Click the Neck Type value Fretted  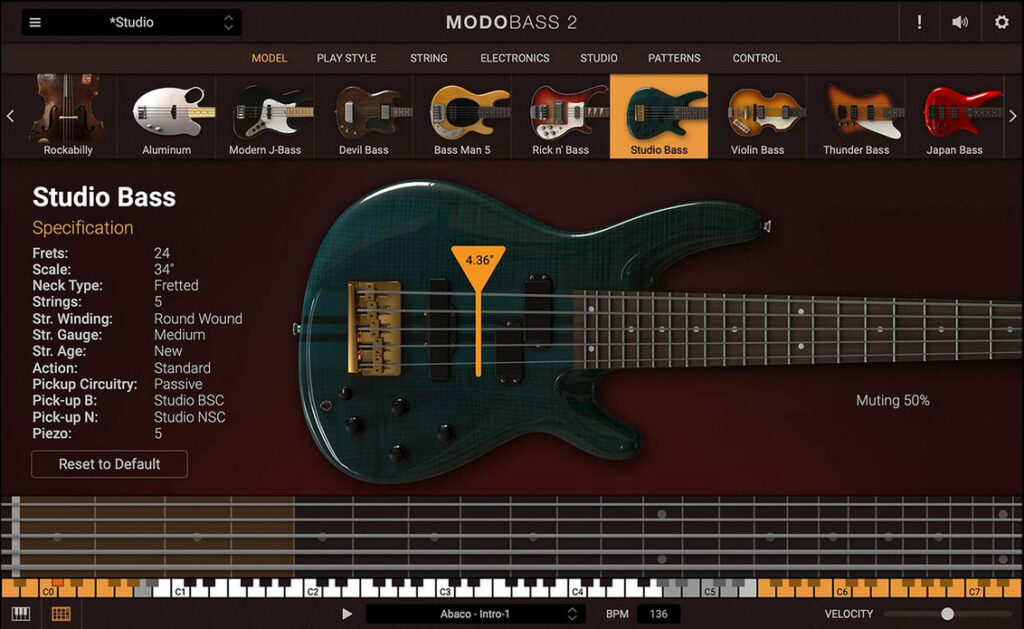(176, 285)
